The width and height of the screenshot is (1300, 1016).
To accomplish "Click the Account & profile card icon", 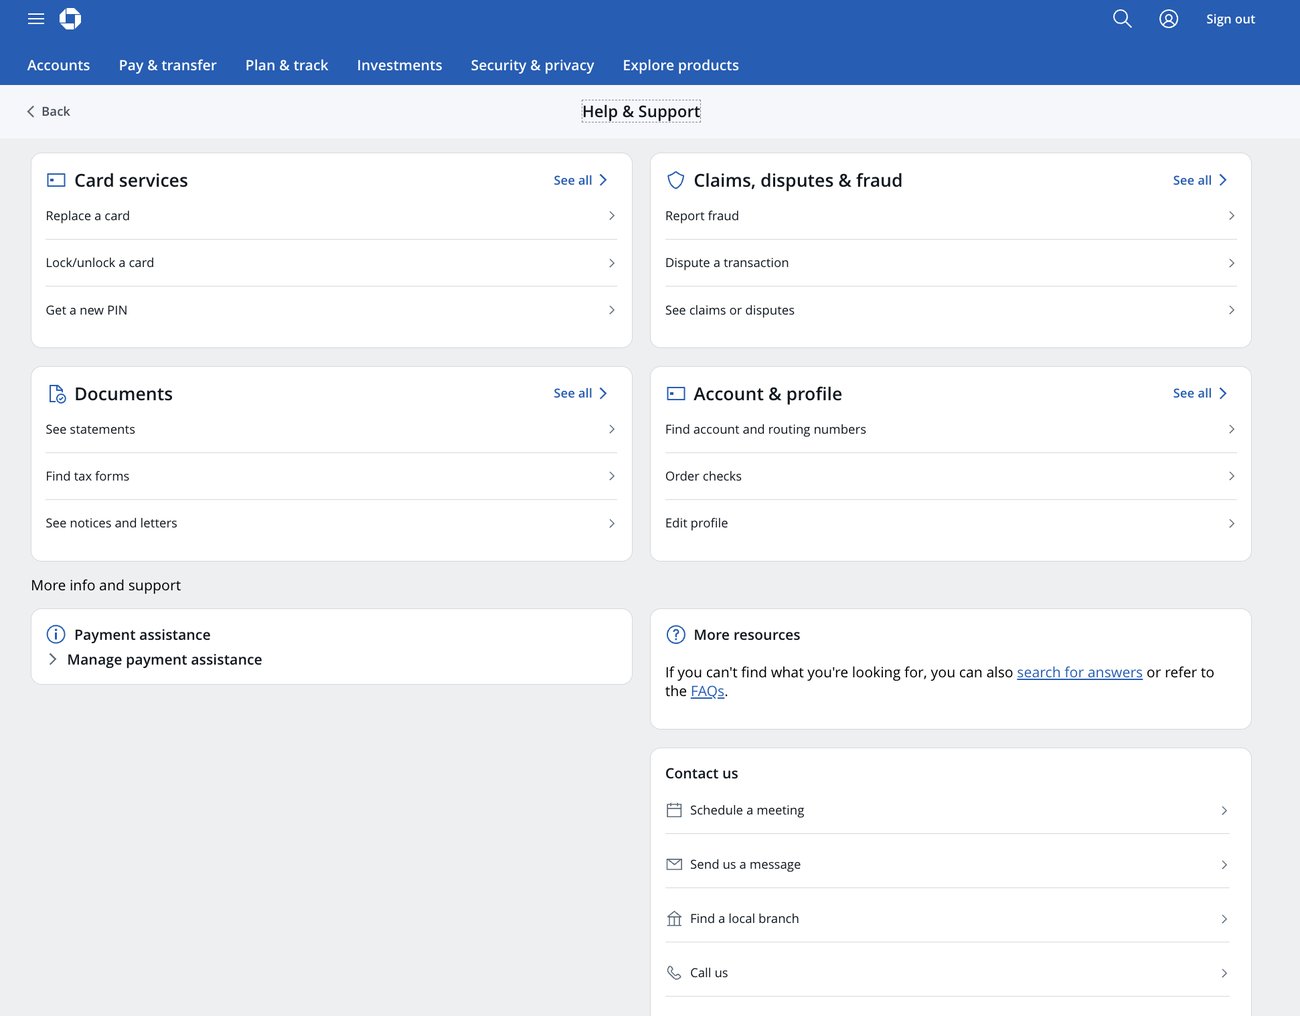I will tap(676, 394).
